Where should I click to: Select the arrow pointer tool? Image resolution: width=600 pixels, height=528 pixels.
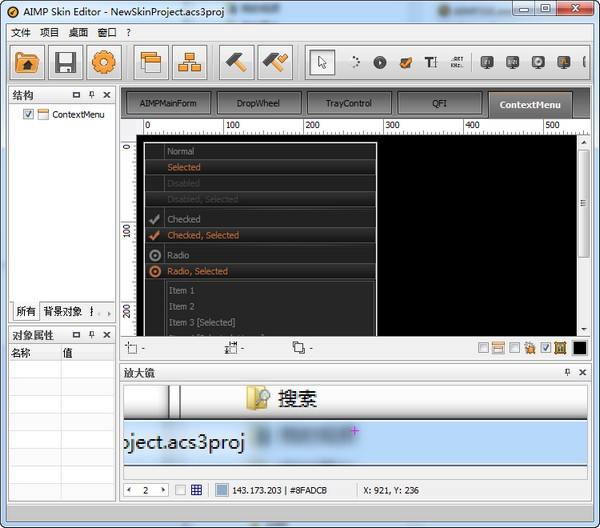pos(322,62)
